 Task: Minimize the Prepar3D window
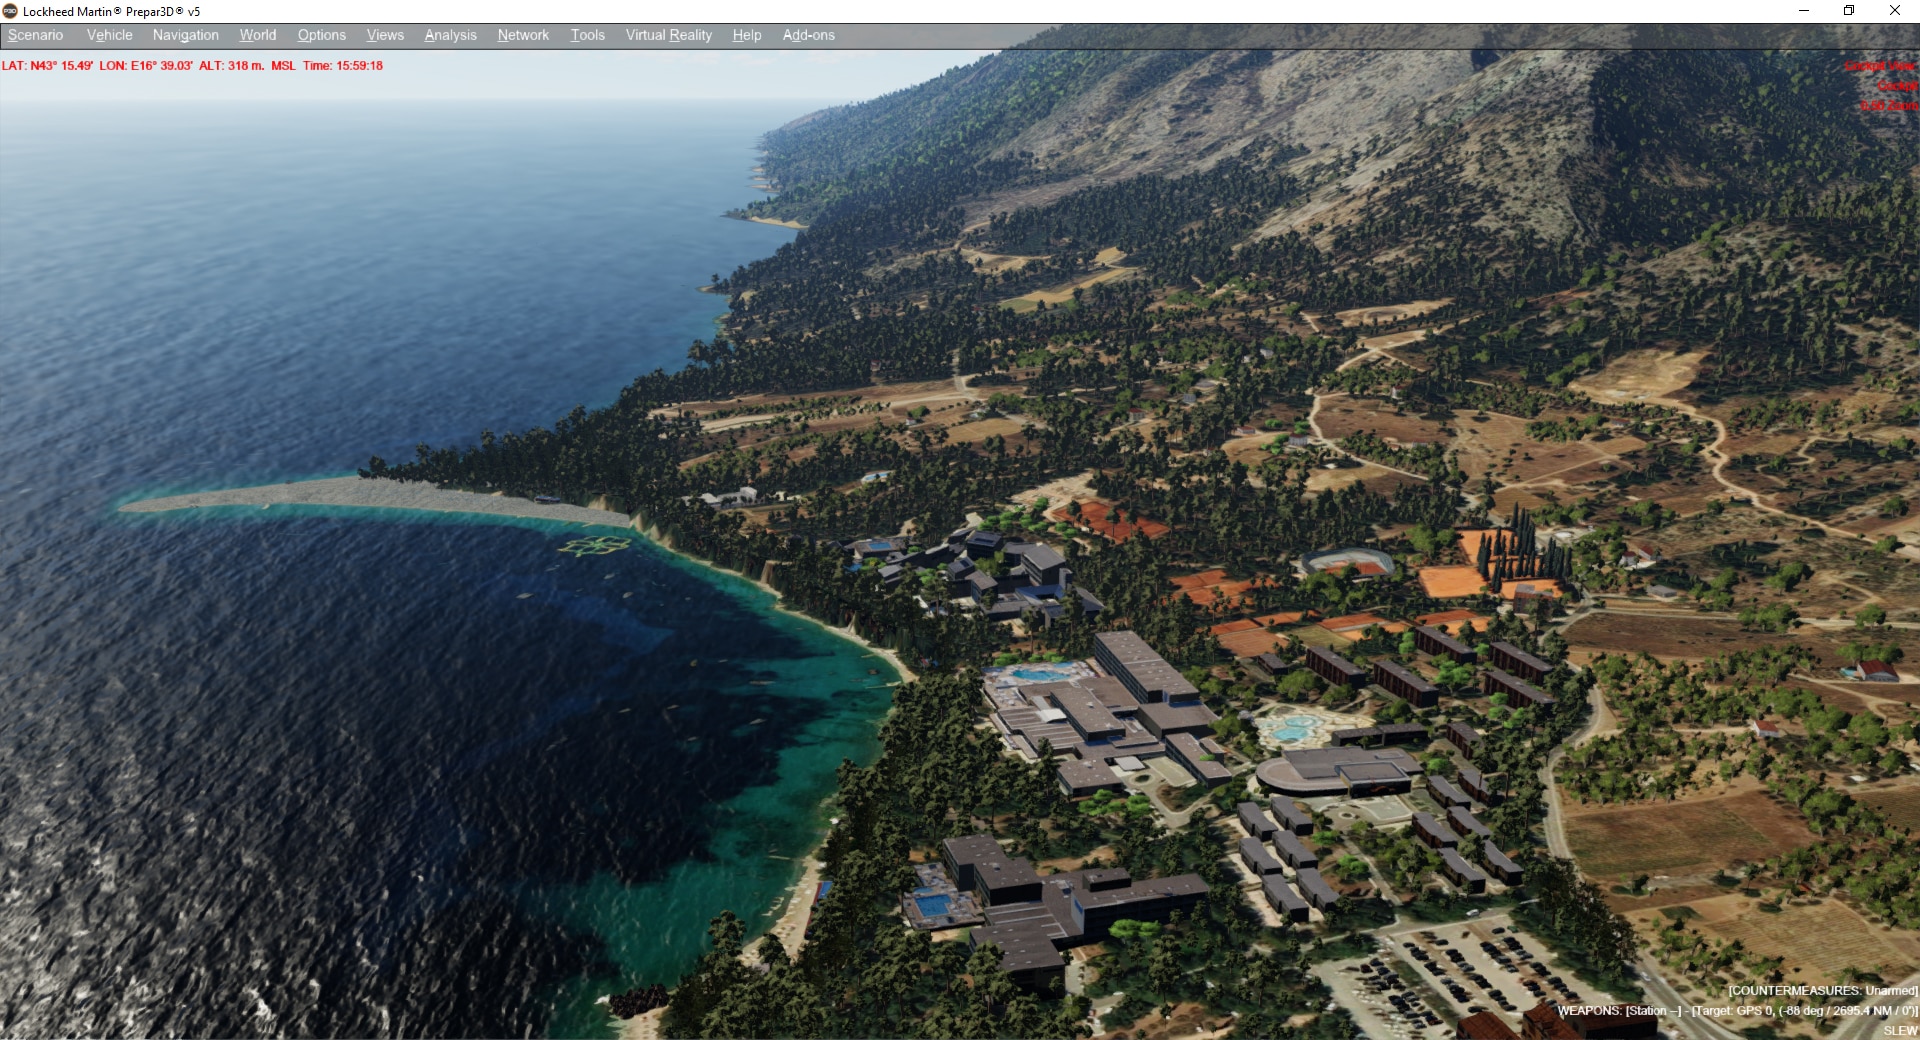pyautogui.click(x=1804, y=11)
